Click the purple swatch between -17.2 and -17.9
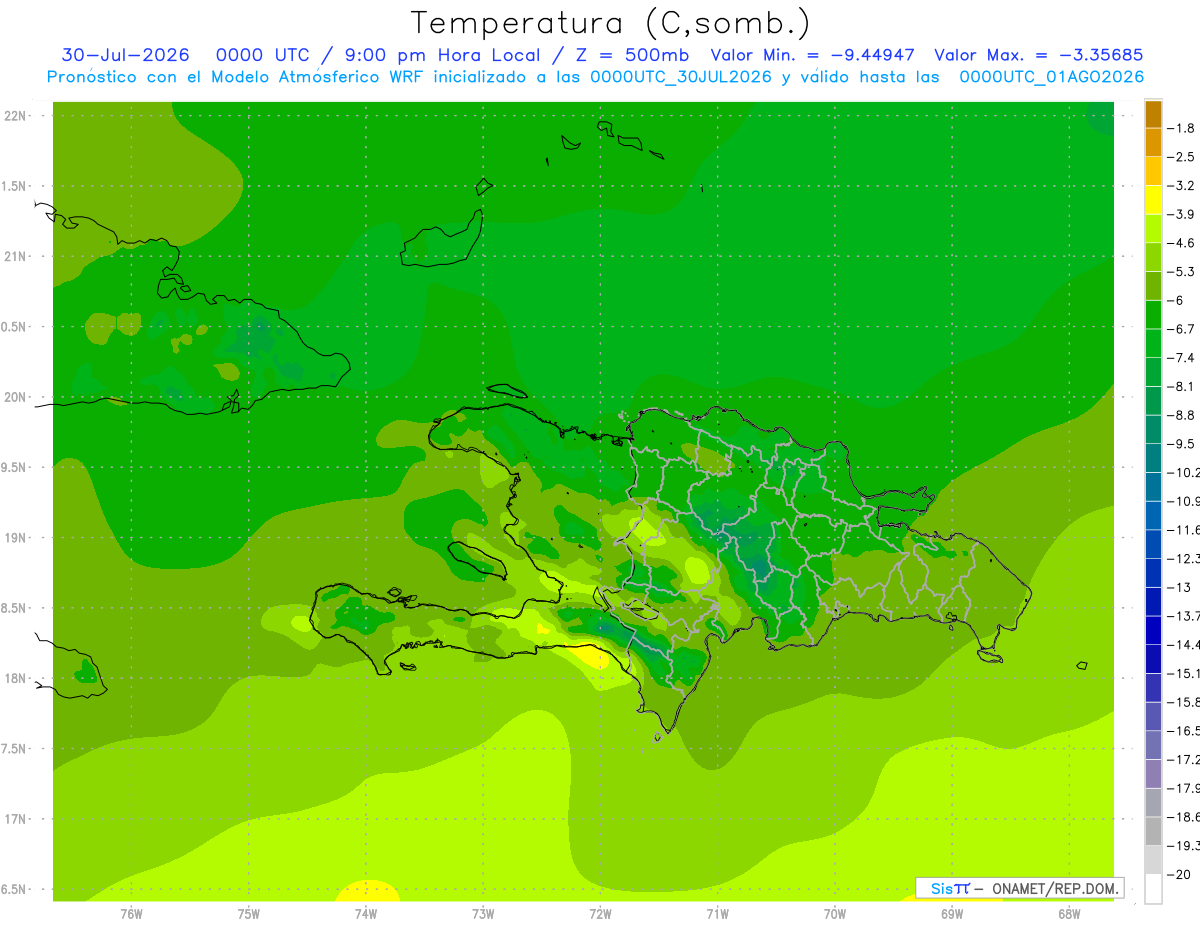The height and width of the screenshot is (927, 1200). click(1153, 773)
